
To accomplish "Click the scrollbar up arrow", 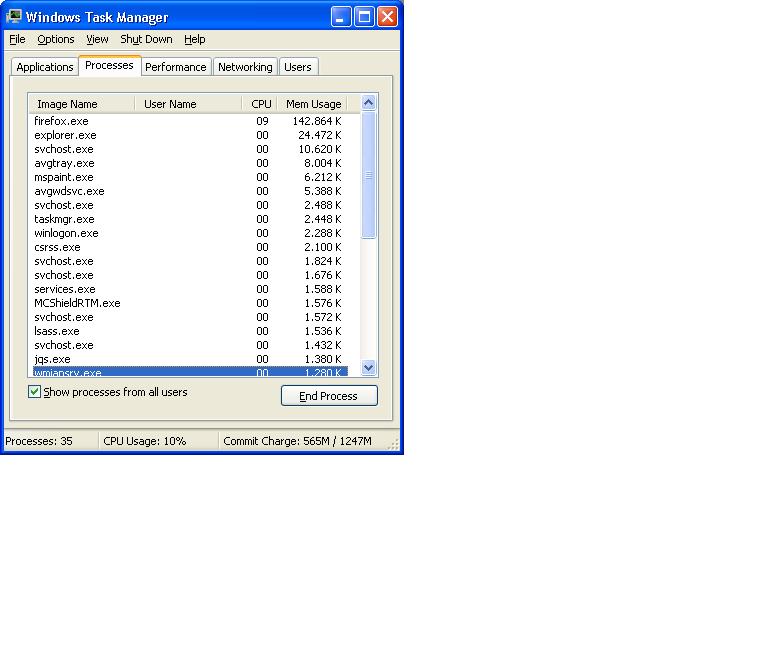I will (x=368, y=103).
